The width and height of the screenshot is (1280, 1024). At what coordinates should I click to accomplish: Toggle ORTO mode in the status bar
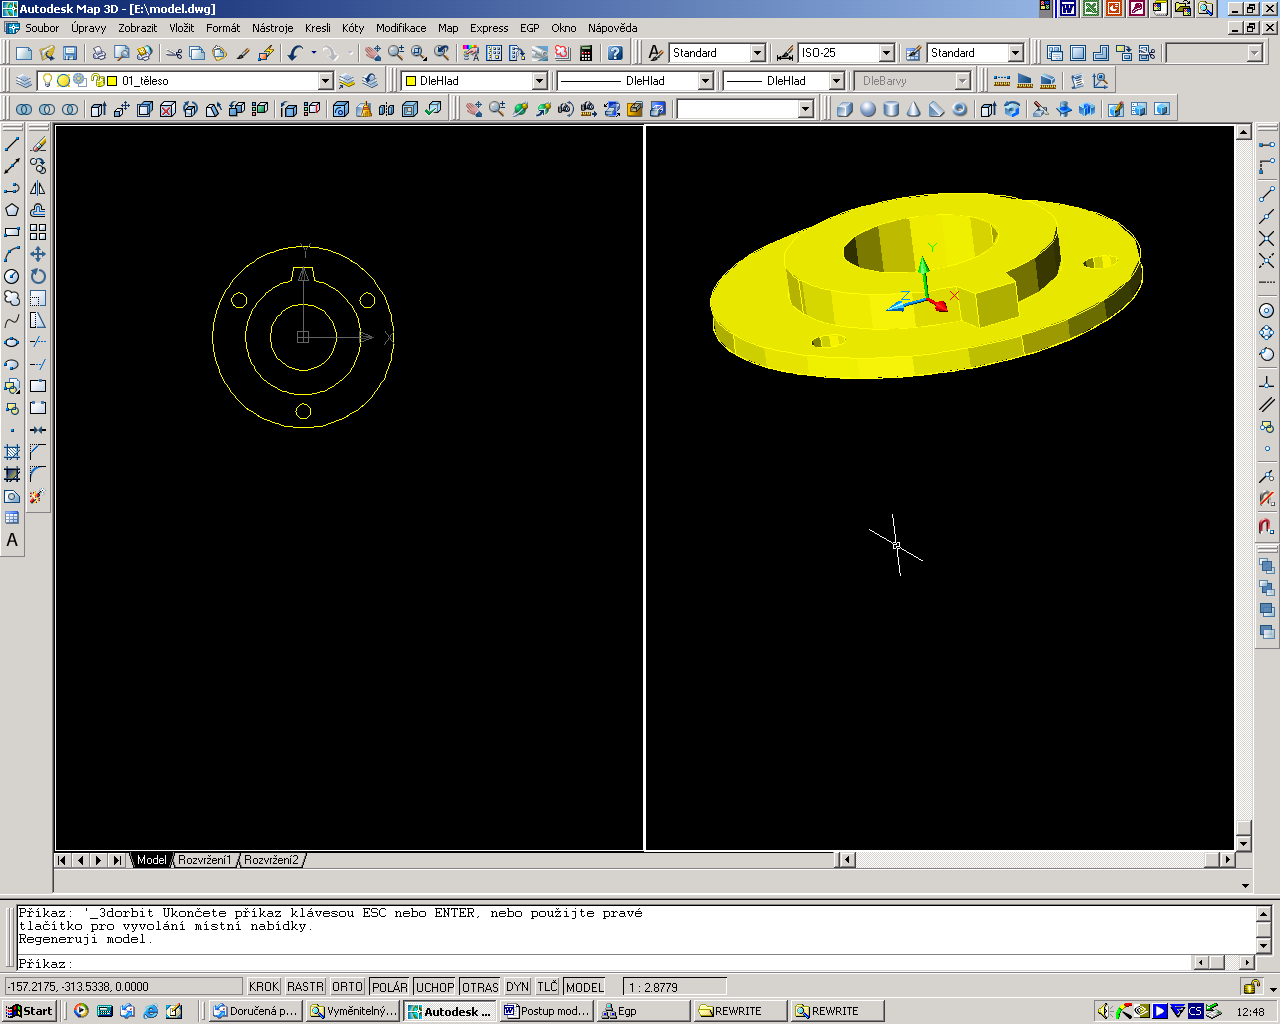348,987
